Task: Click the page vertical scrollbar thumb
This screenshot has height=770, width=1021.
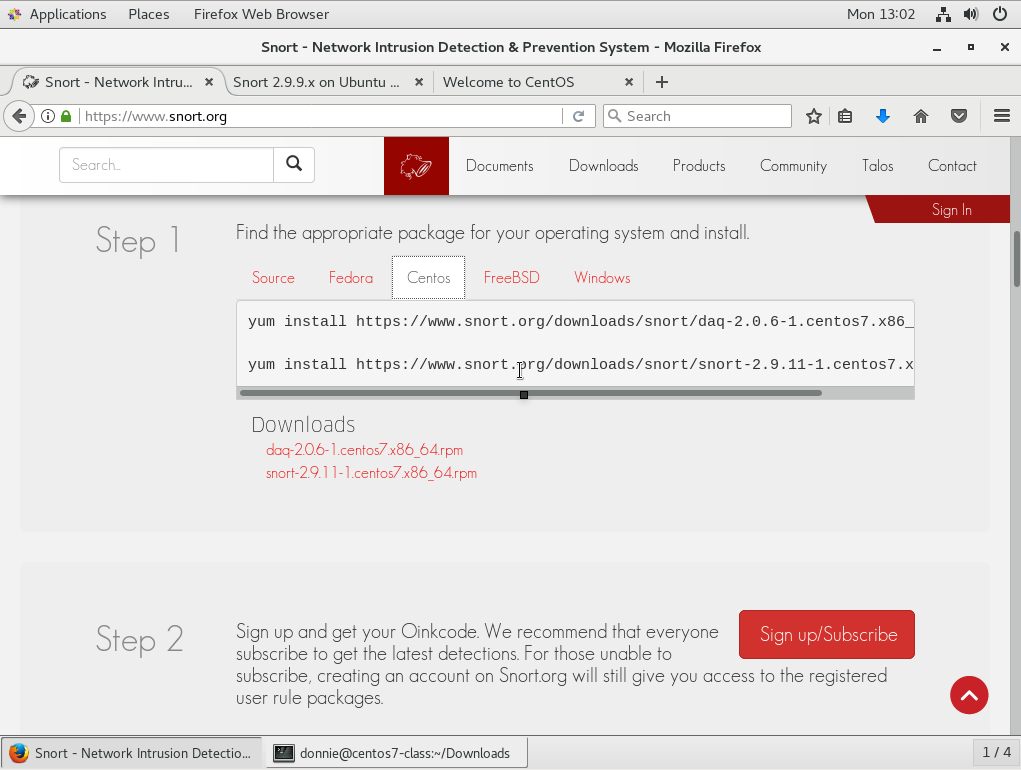Action: (1016, 258)
